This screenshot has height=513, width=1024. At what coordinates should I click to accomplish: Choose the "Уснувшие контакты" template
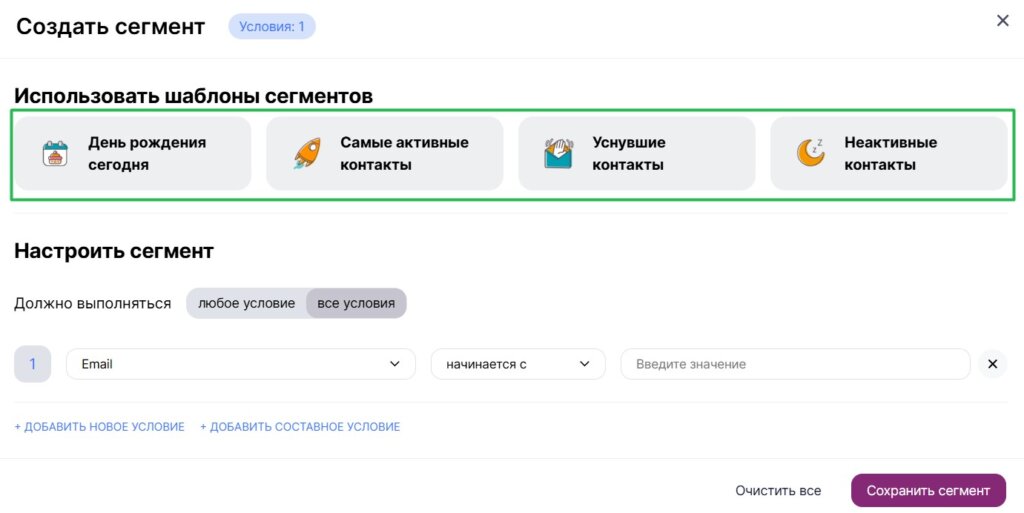tap(629, 154)
